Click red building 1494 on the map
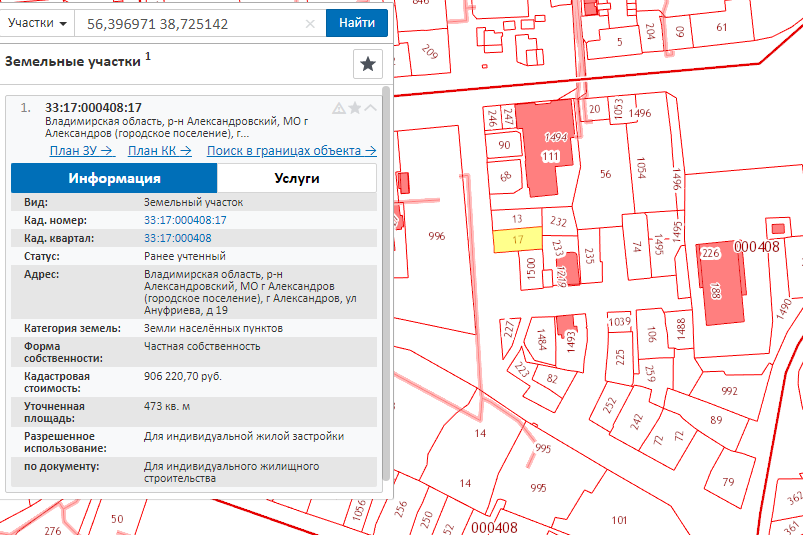 click(x=553, y=140)
